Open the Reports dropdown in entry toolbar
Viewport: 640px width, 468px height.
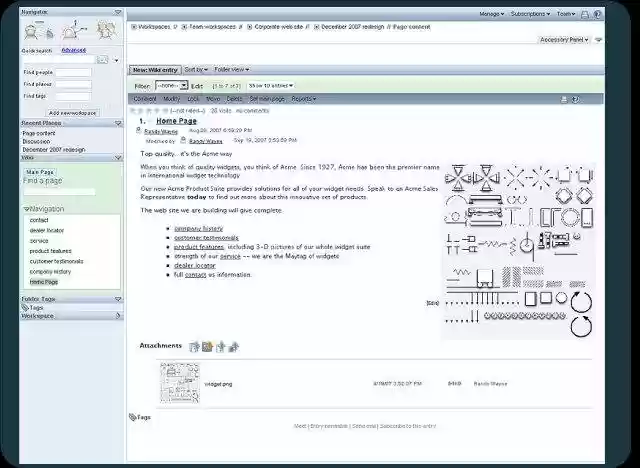[x=304, y=99]
